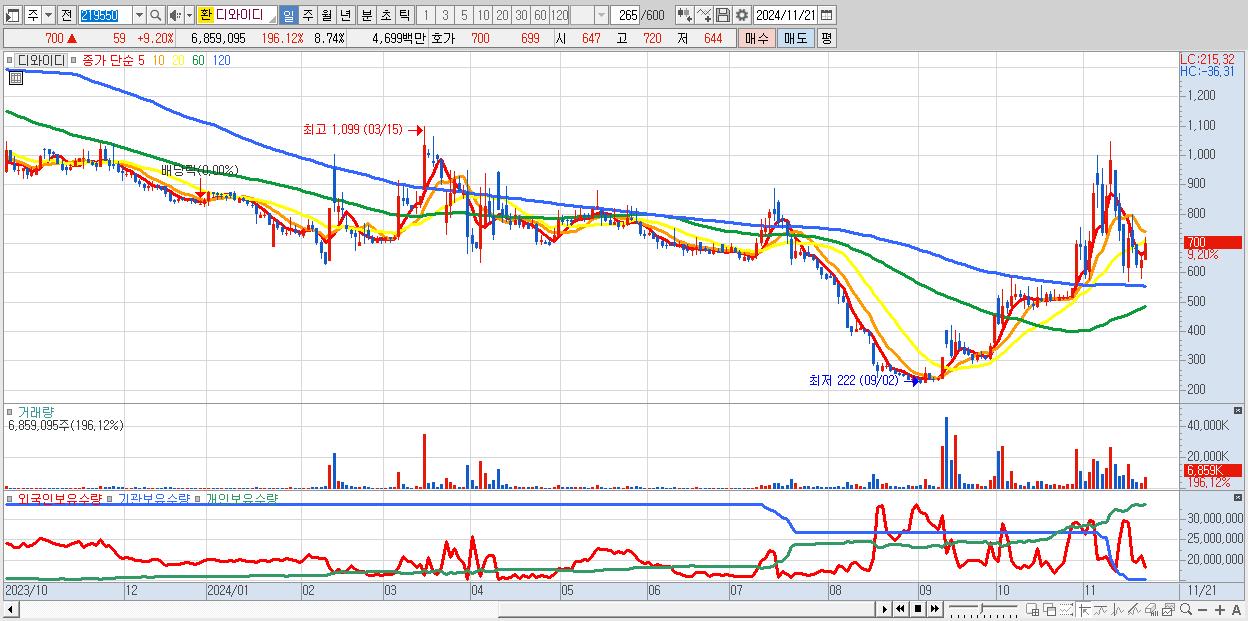Open chart settings gear icon
The width and height of the screenshot is (1248, 621).
click(742, 15)
